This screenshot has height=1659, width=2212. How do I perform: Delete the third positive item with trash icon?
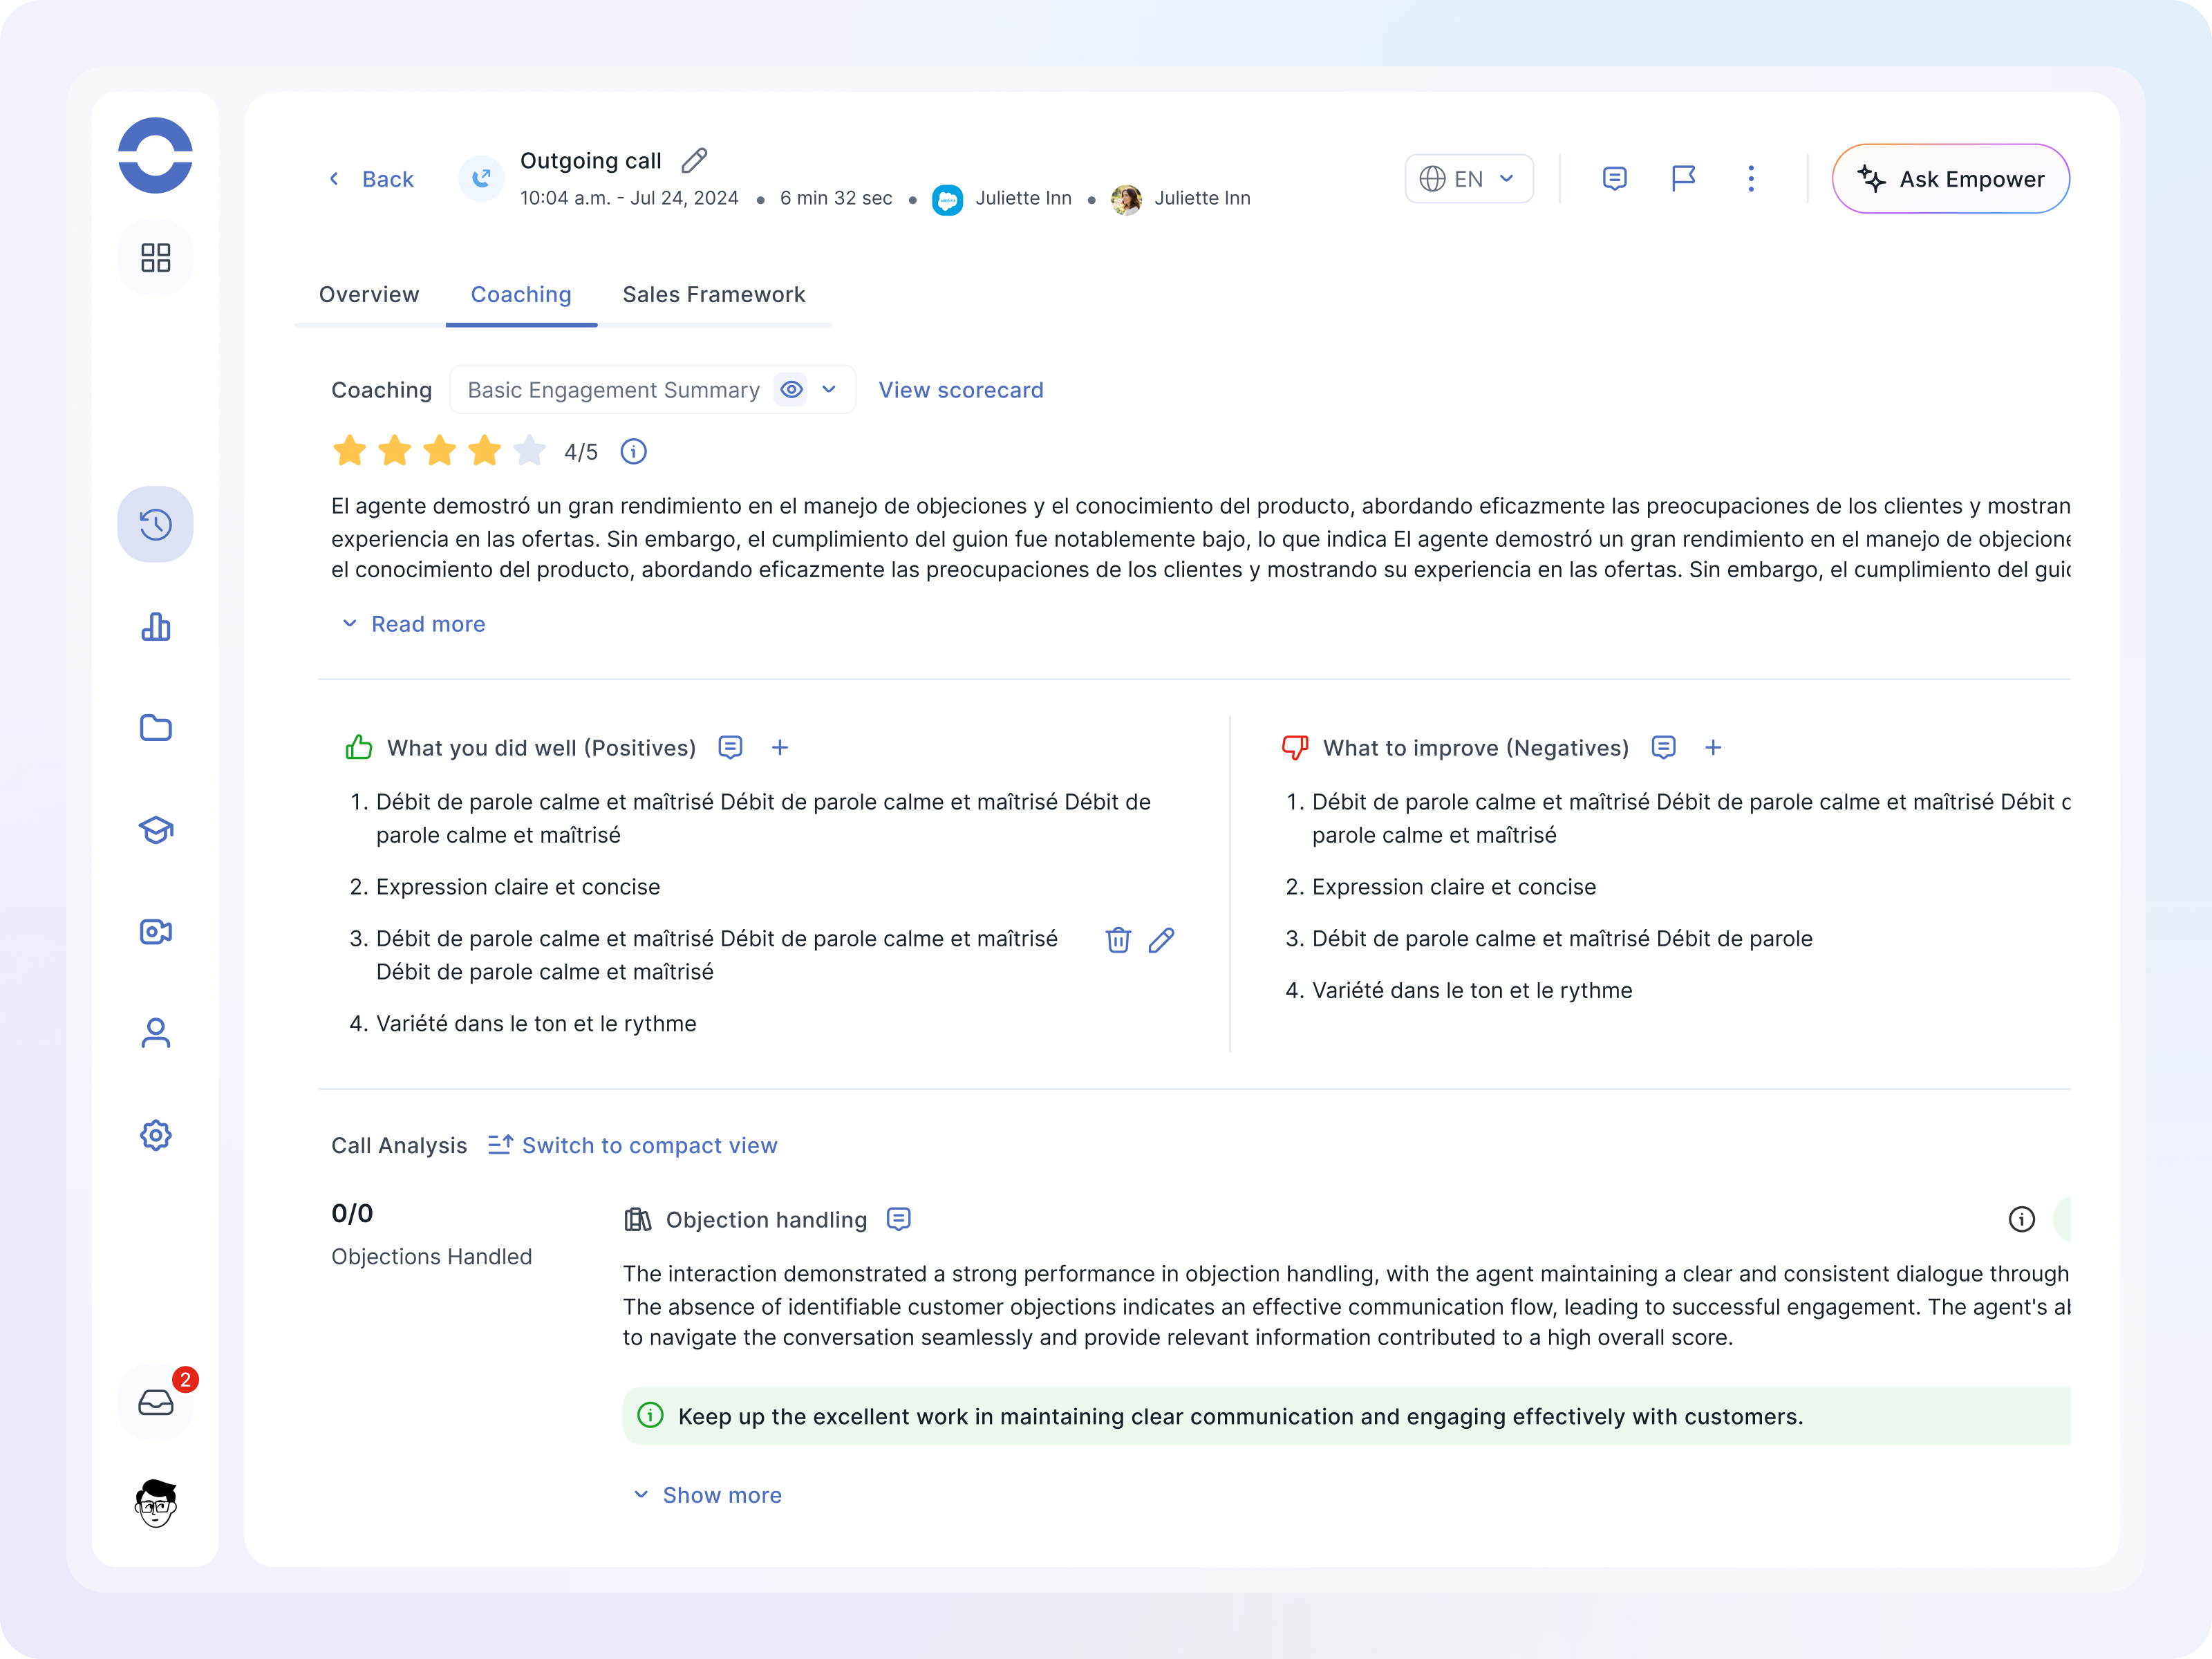pos(1118,940)
